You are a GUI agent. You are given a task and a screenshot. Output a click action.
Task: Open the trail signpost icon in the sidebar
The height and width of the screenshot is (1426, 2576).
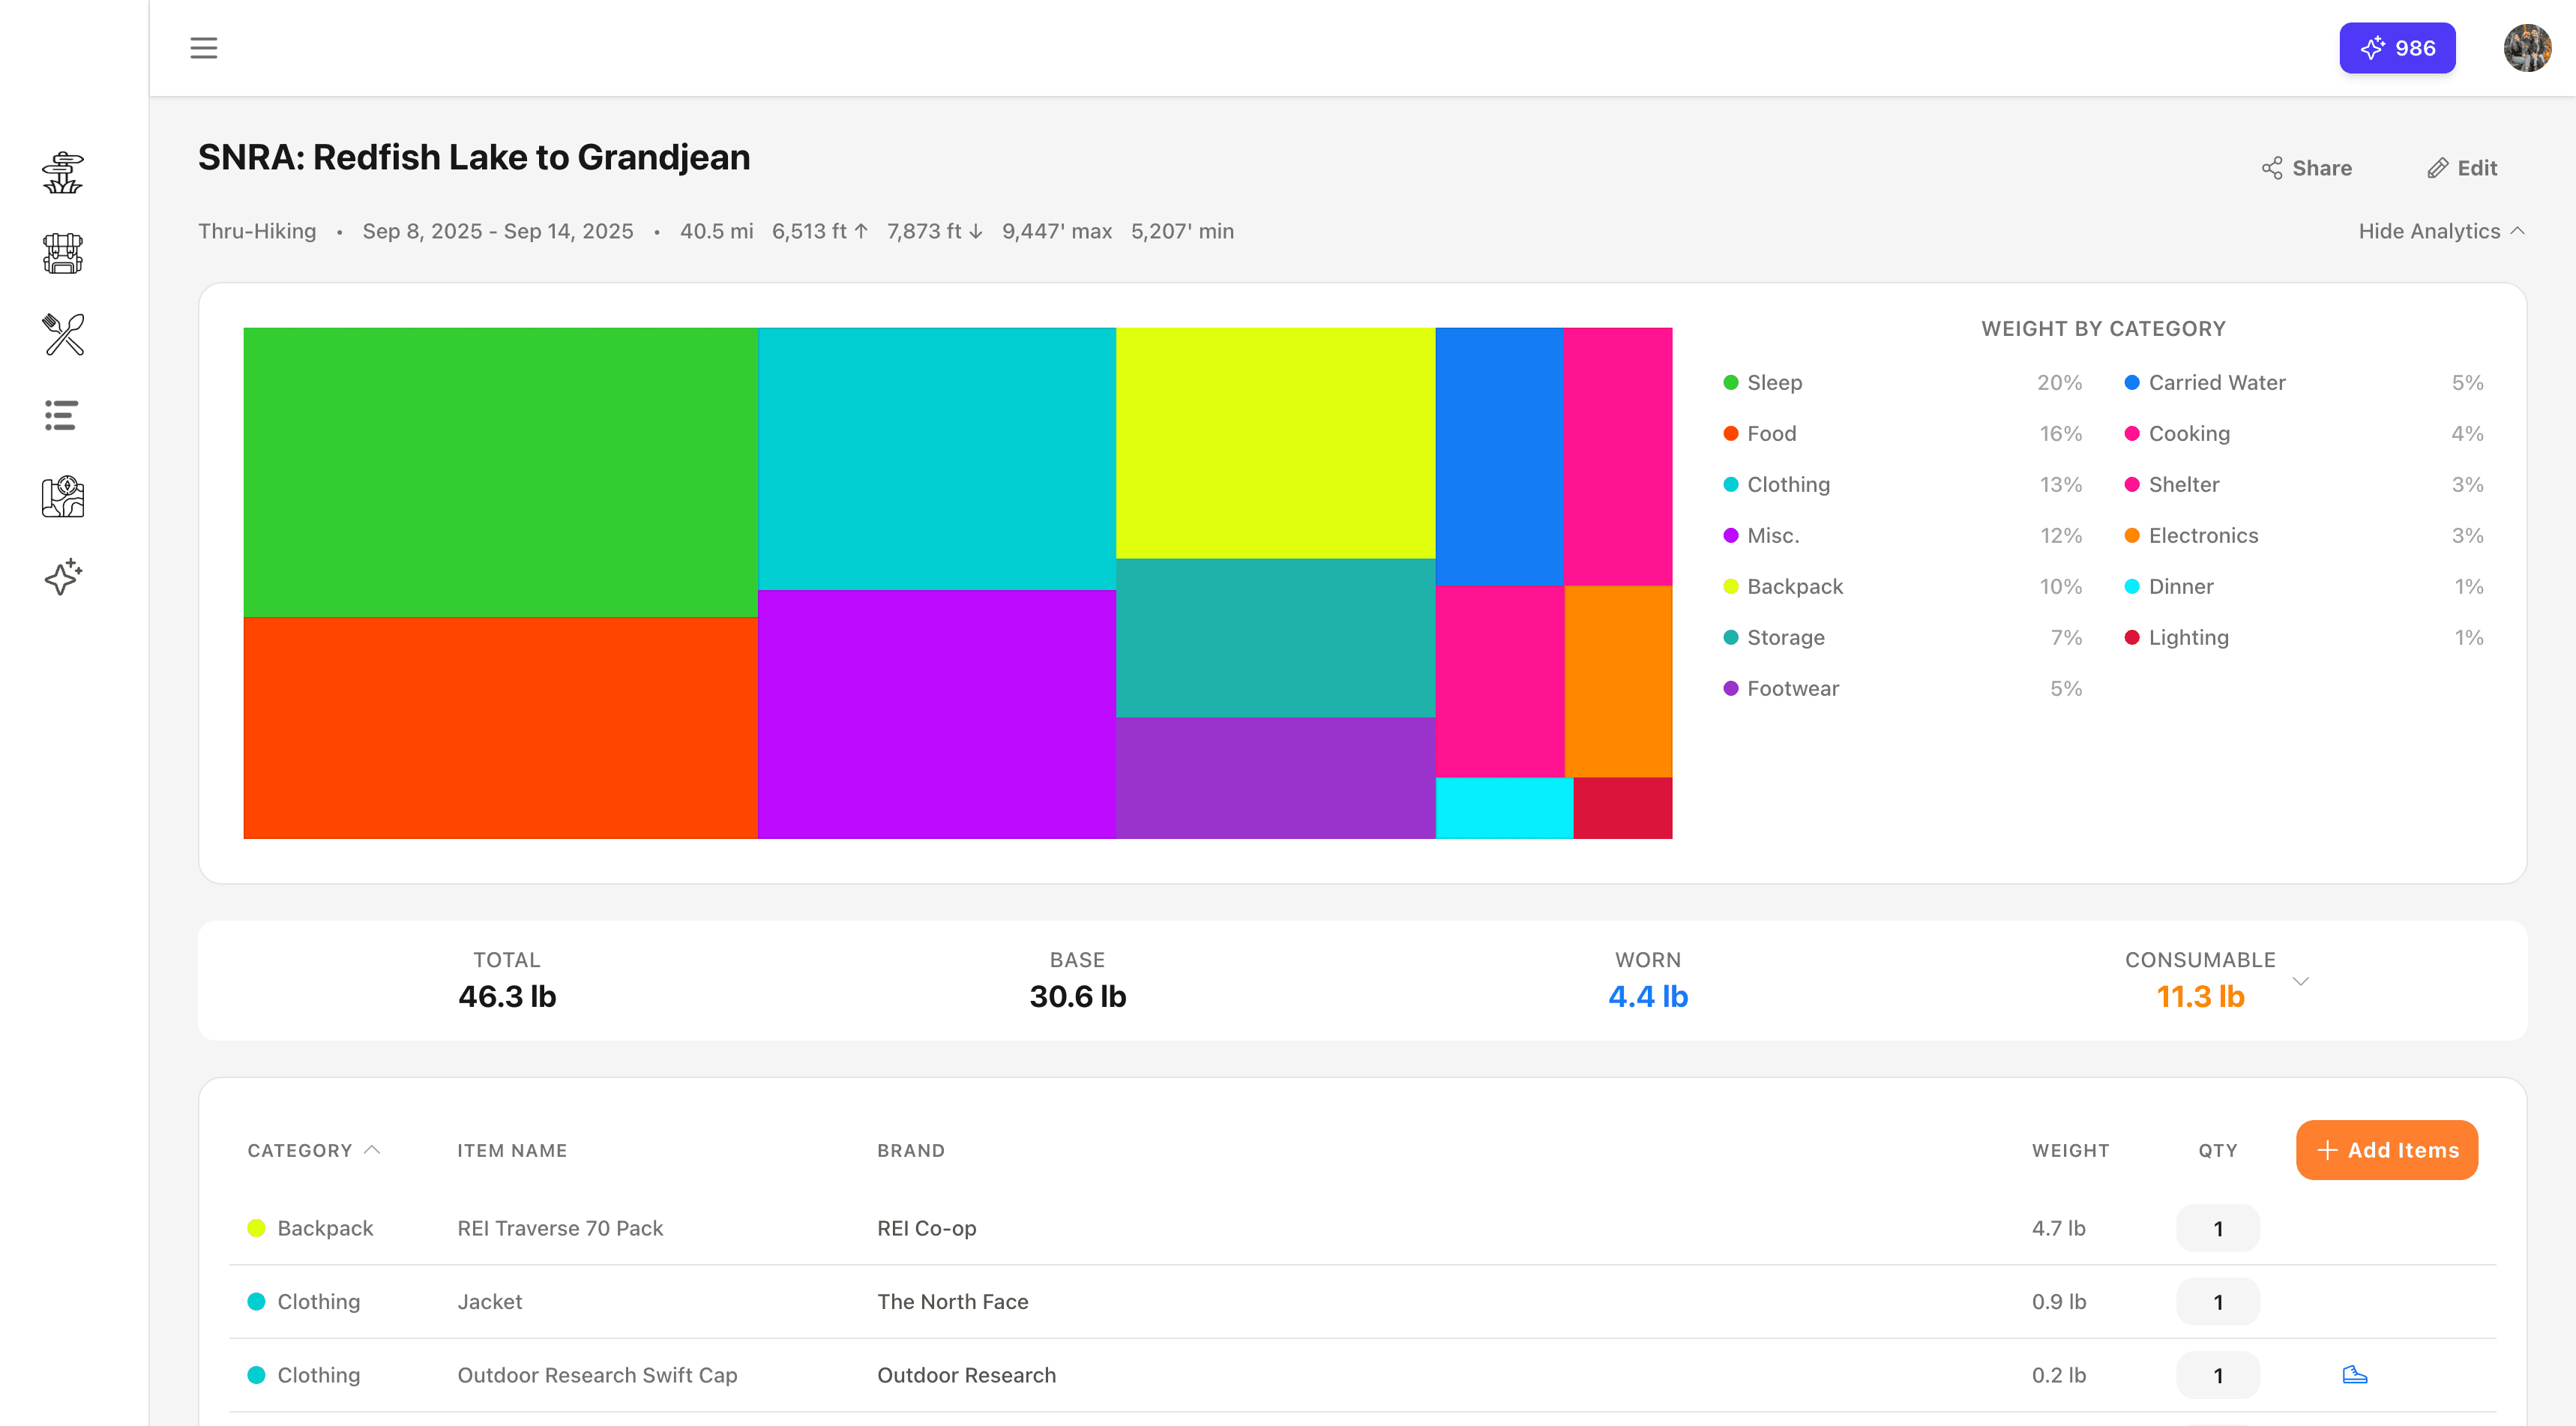(x=62, y=171)
